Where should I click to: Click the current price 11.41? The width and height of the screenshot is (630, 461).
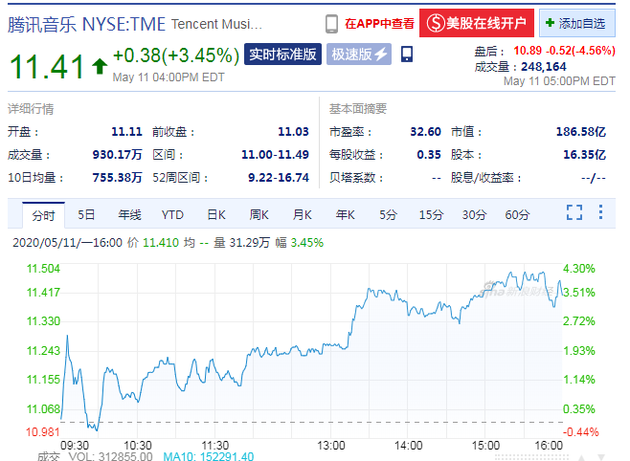pos(47,66)
